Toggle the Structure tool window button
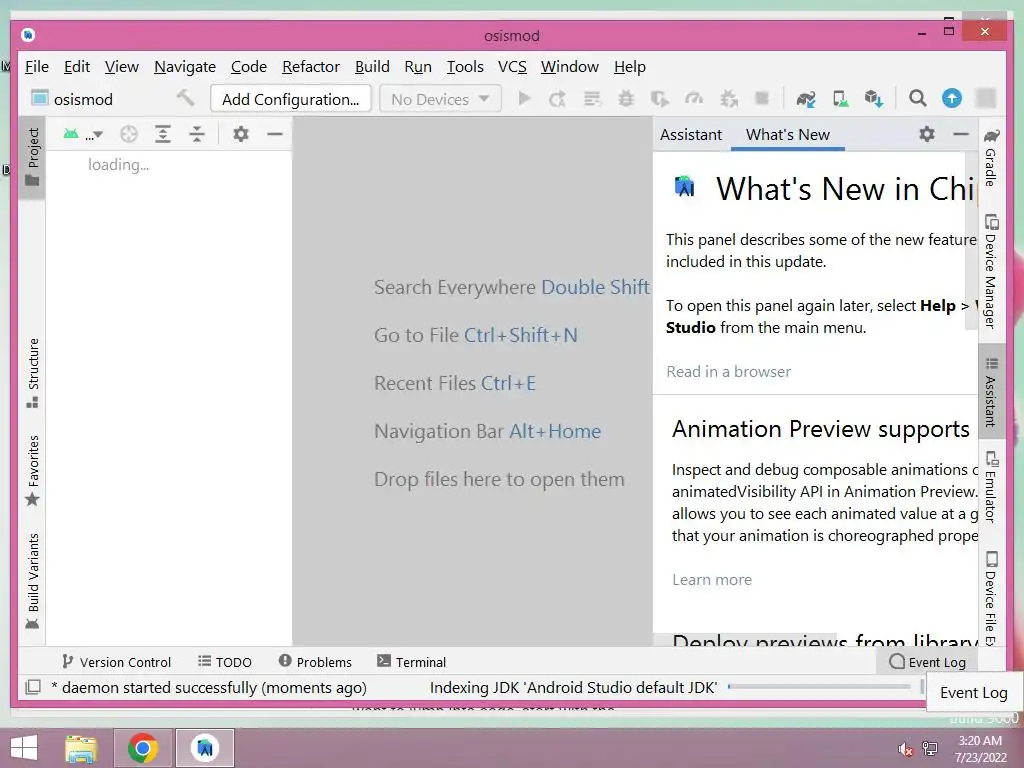Viewport: 1024px width, 768px height. (x=33, y=372)
